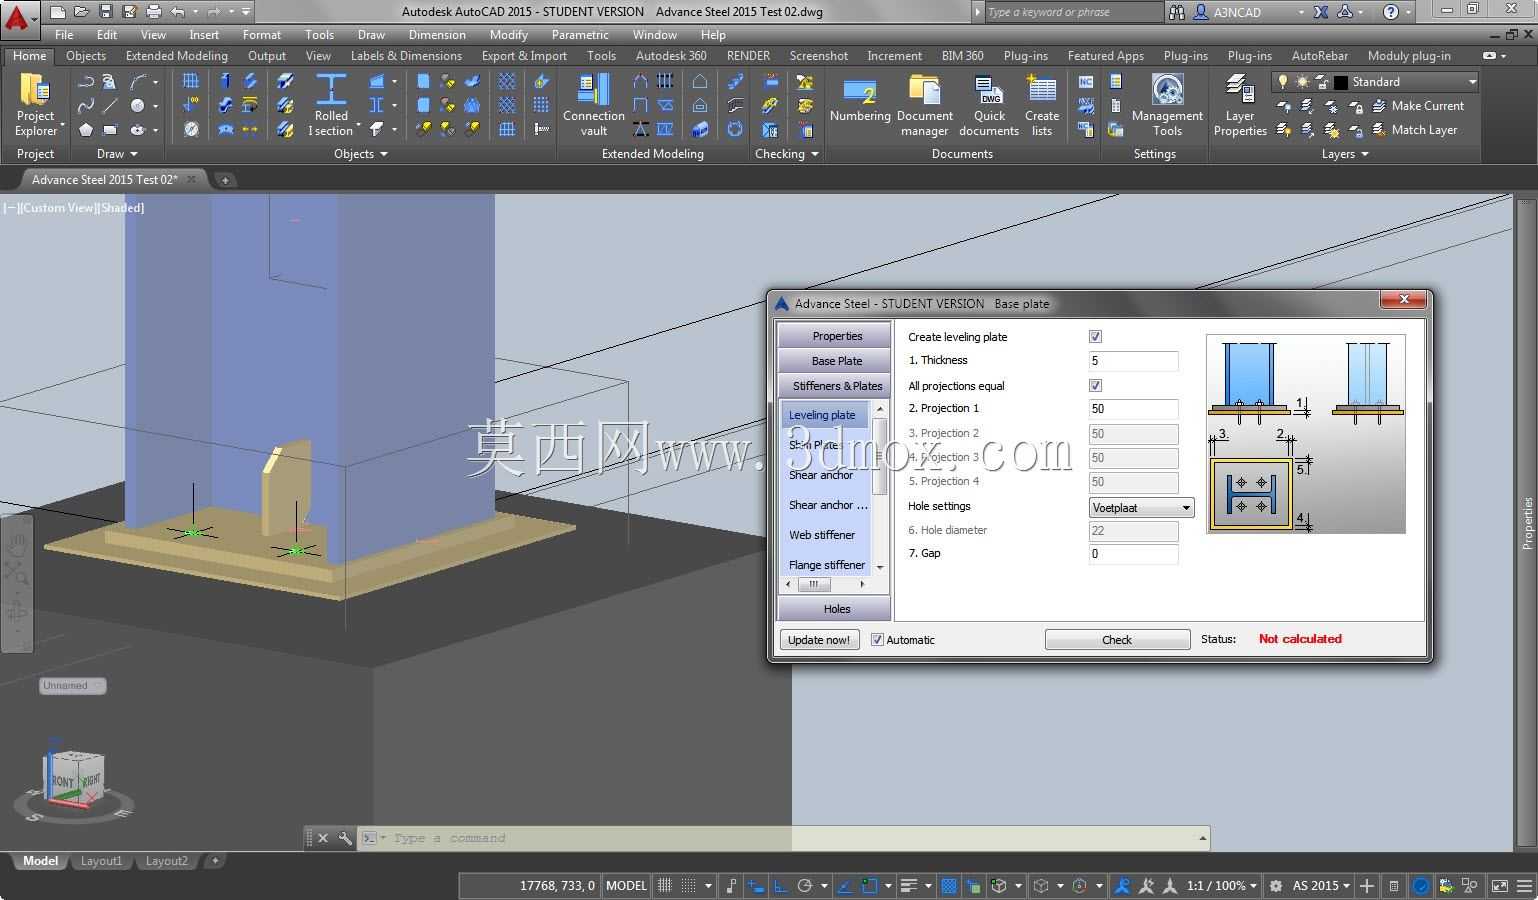The image size is (1538, 900).
Task: Select Web stiffener in the list
Action: tap(824, 535)
